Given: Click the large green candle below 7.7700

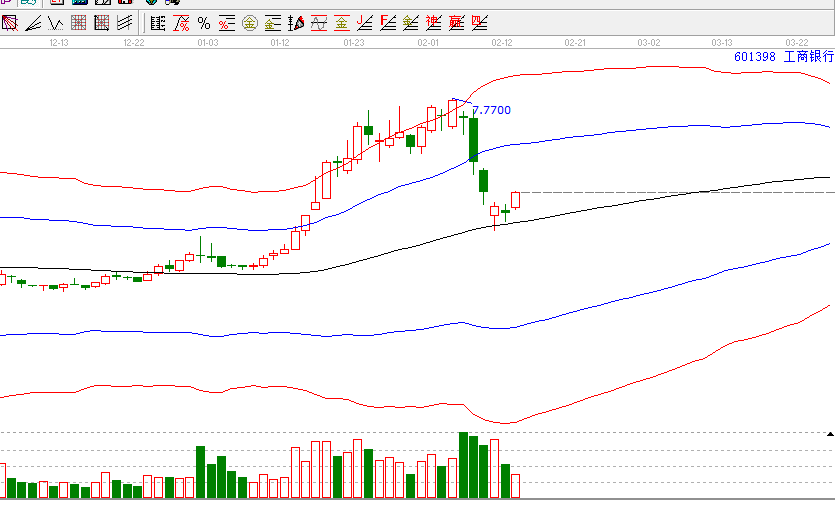Looking at the screenshot, I should click(x=473, y=140).
